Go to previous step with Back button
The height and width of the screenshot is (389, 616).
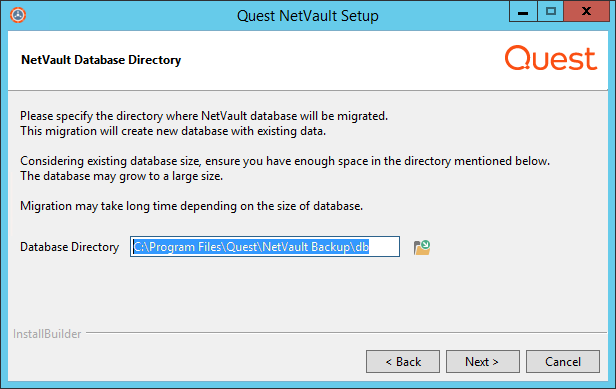pyautogui.click(x=403, y=361)
